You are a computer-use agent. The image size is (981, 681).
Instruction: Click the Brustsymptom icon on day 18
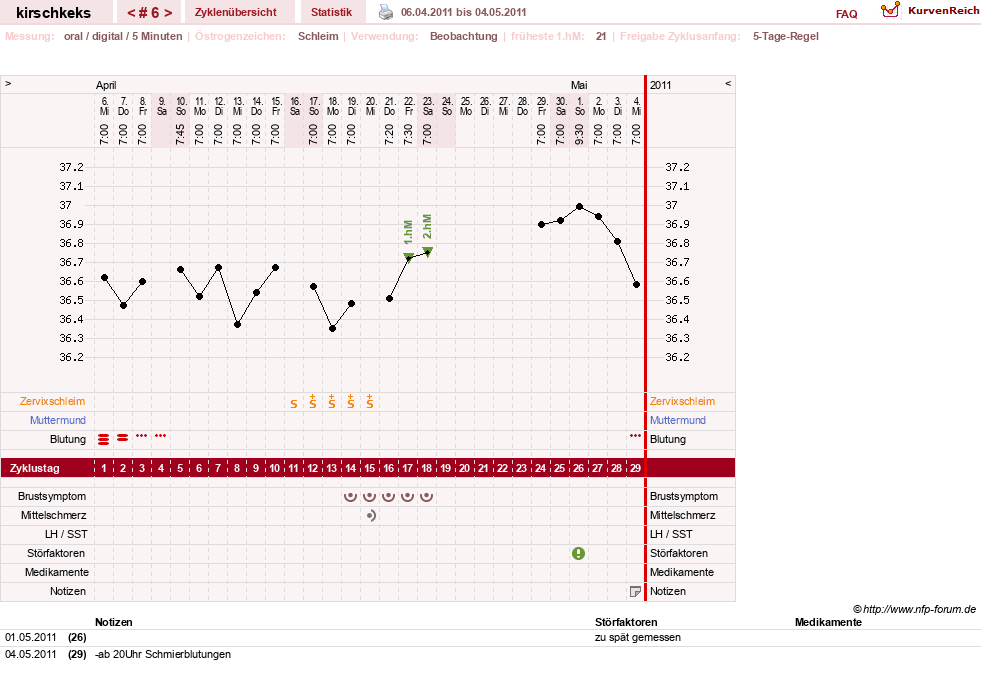click(x=427, y=496)
